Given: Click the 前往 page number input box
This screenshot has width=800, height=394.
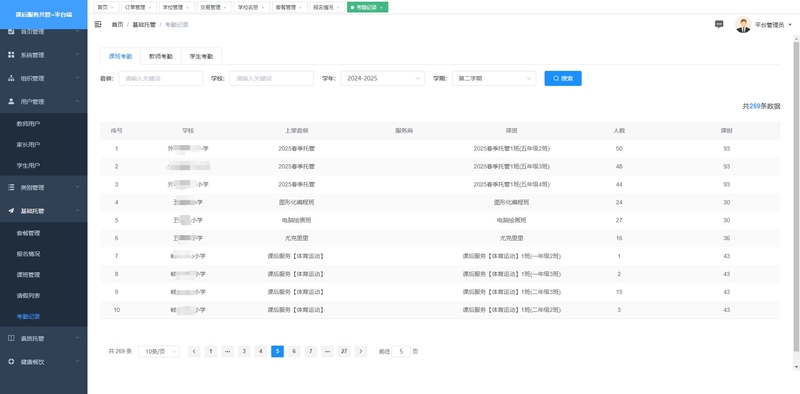Looking at the screenshot, I should click(x=402, y=351).
